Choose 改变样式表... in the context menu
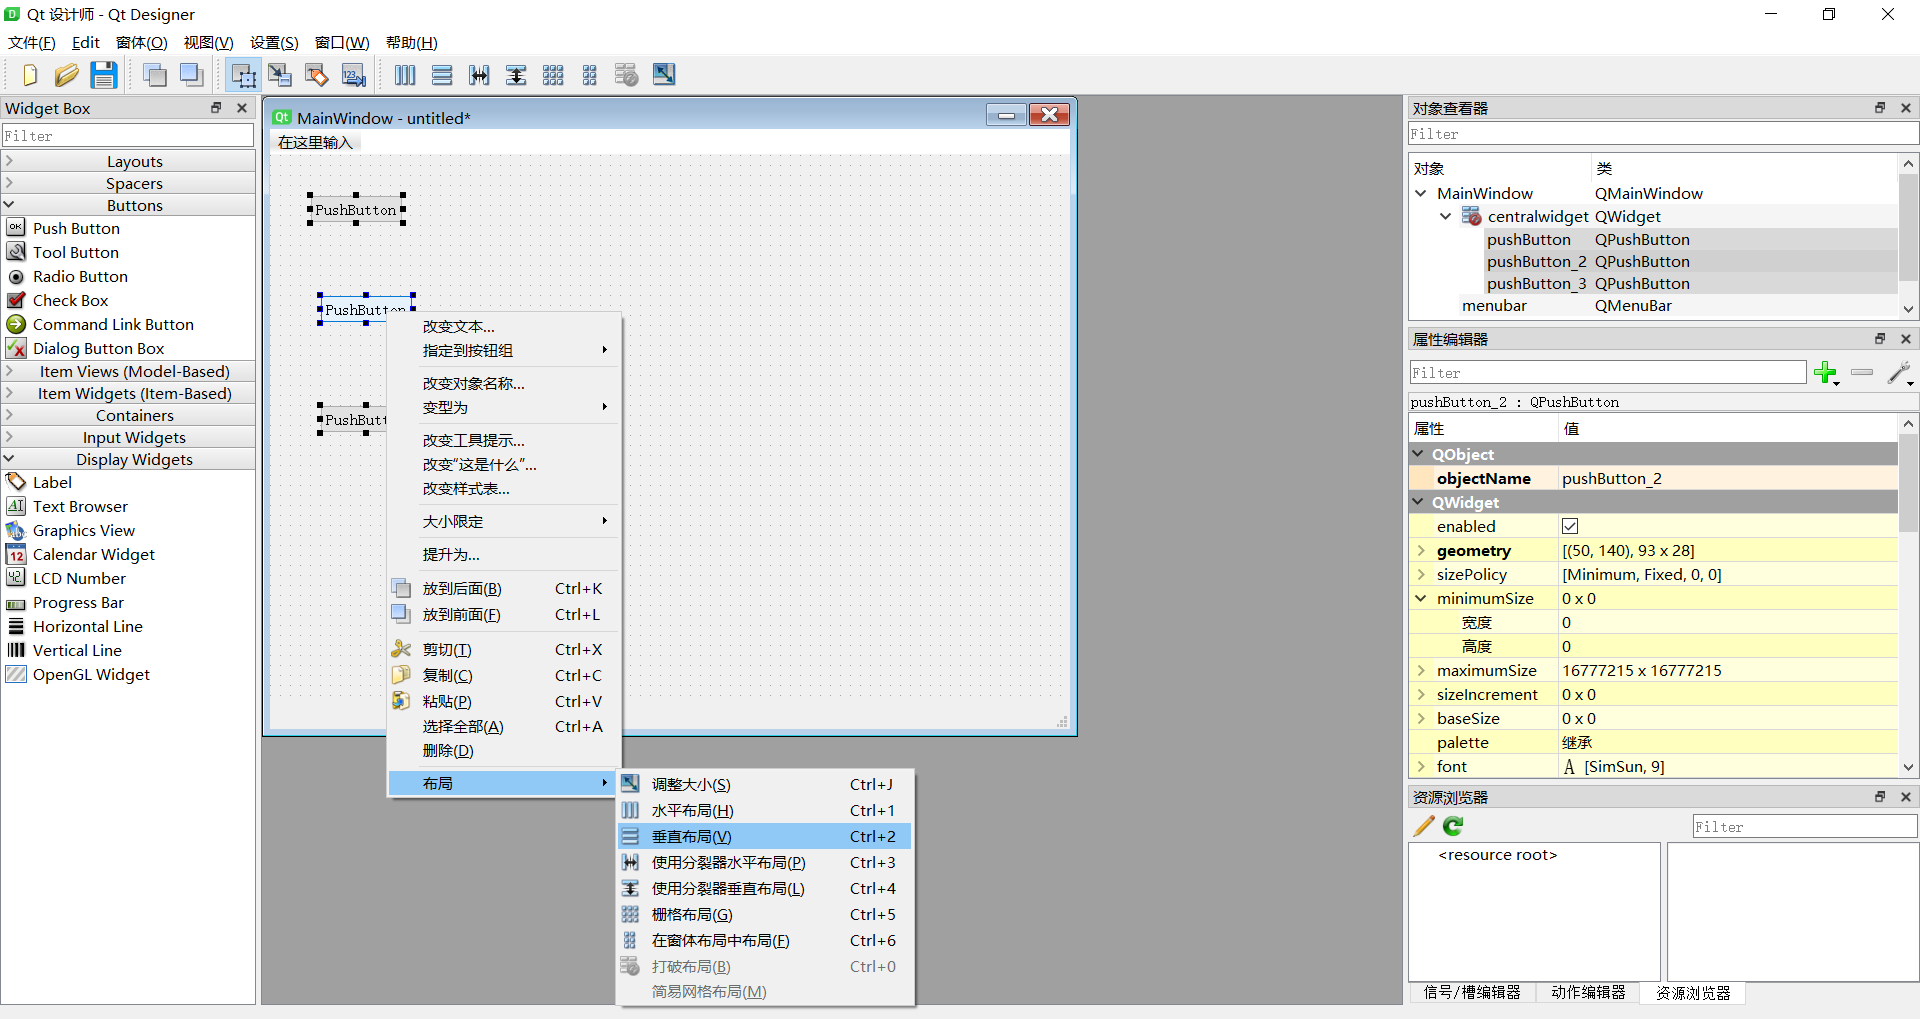1920x1019 pixels. (504, 488)
